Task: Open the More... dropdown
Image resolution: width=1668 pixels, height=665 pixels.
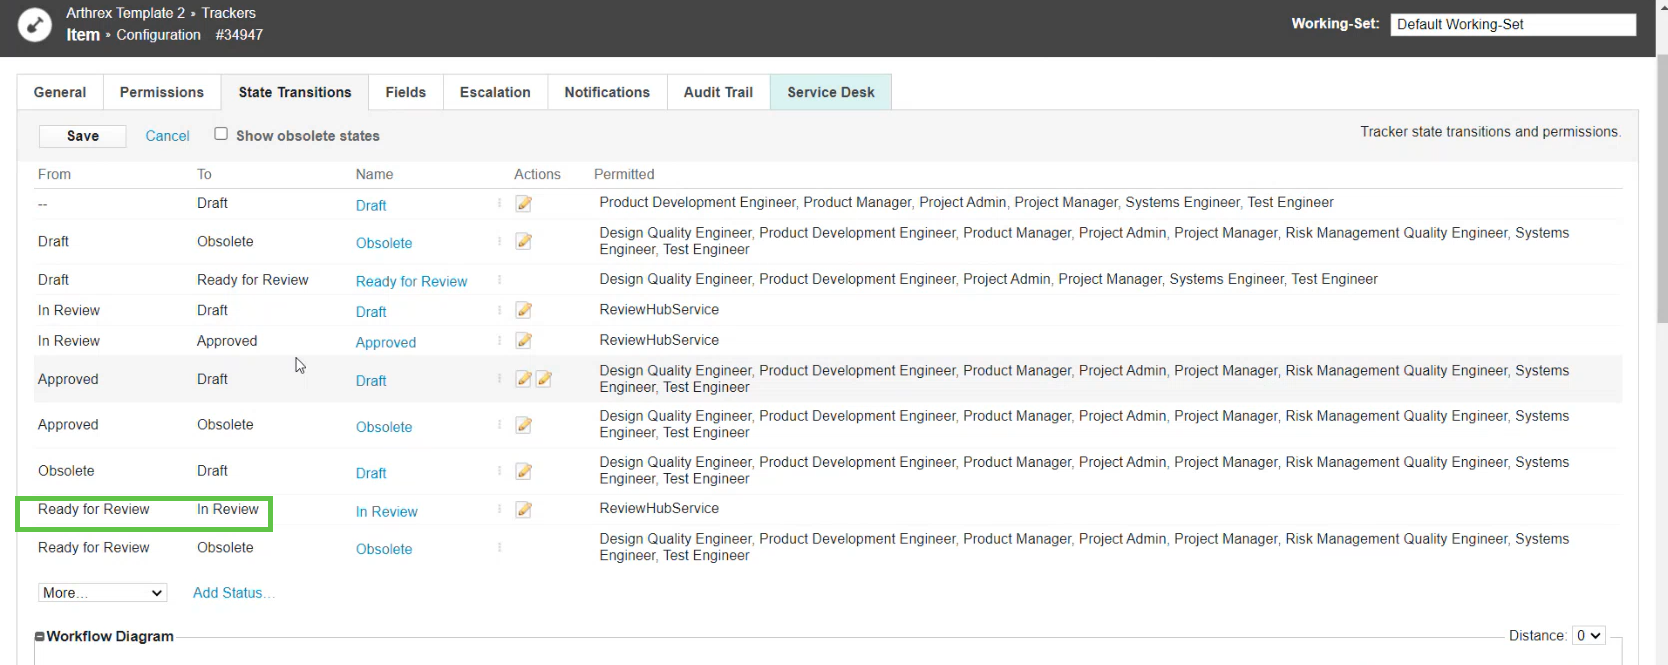Action: [102, 593]
